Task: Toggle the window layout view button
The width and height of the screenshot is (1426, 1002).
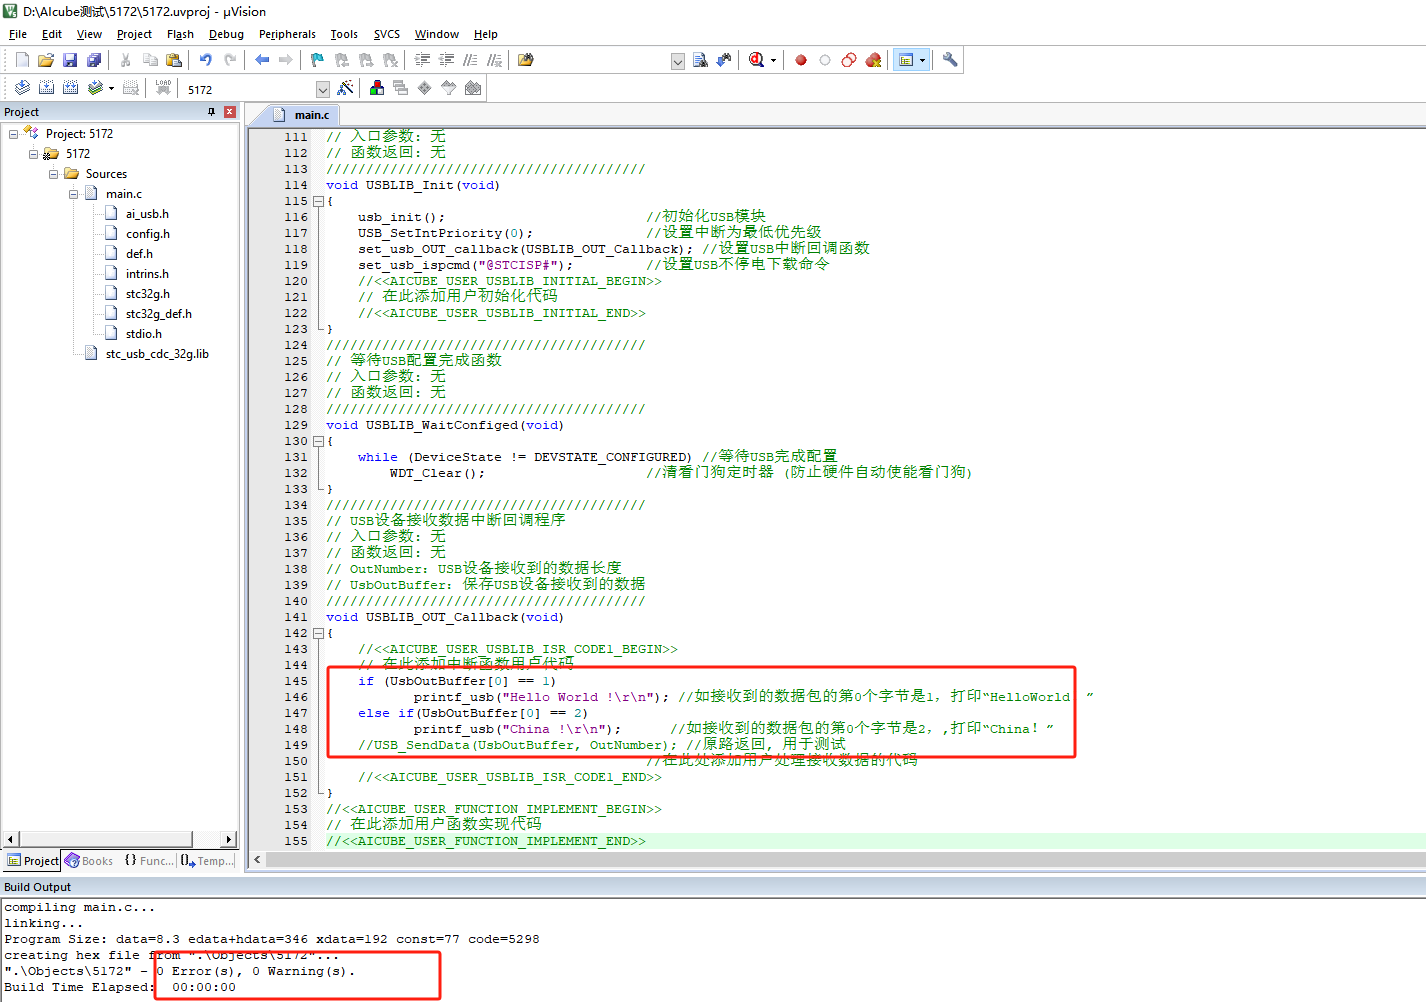Action: coord(906,60)
